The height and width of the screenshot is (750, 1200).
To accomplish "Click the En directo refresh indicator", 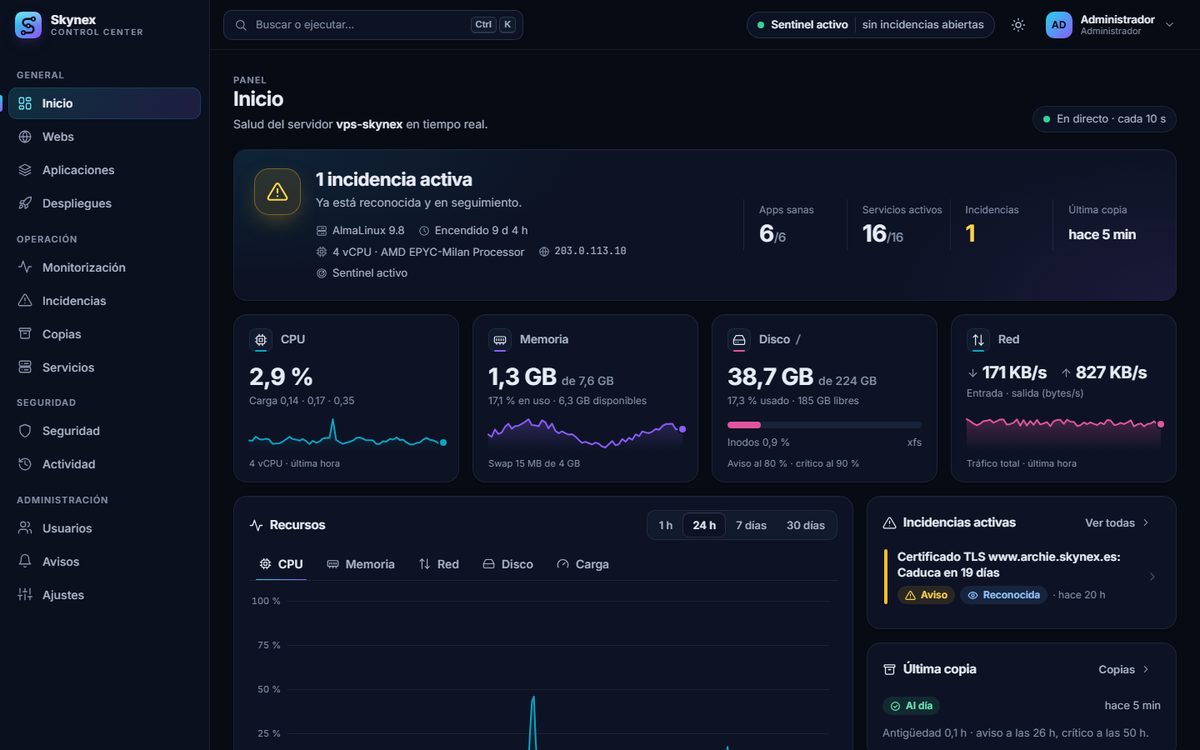I will pos(1104,119).
